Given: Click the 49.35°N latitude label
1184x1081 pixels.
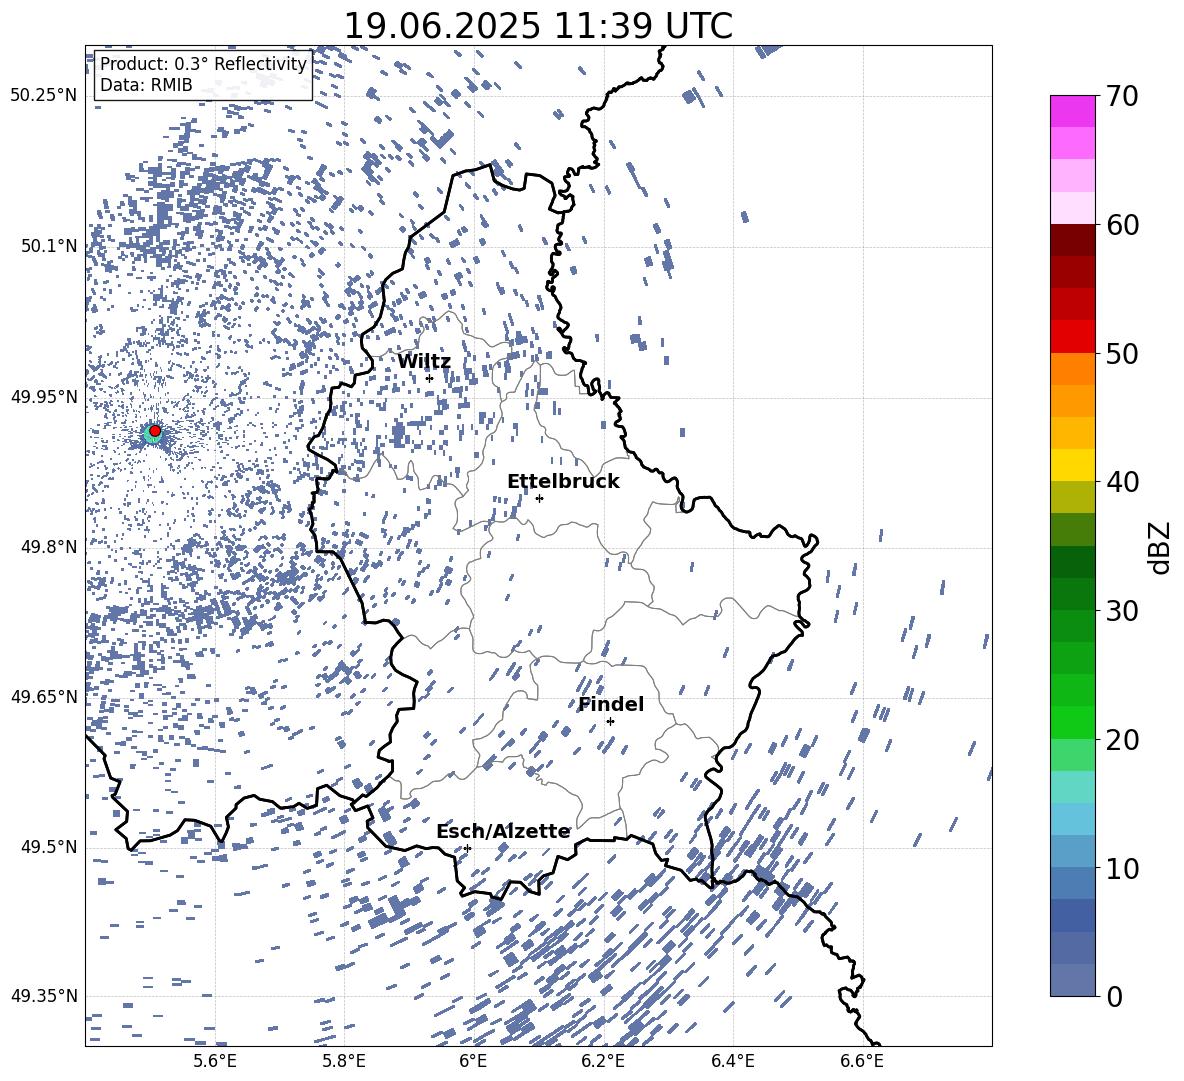Looking at the screenshot, I should point(44,996).
